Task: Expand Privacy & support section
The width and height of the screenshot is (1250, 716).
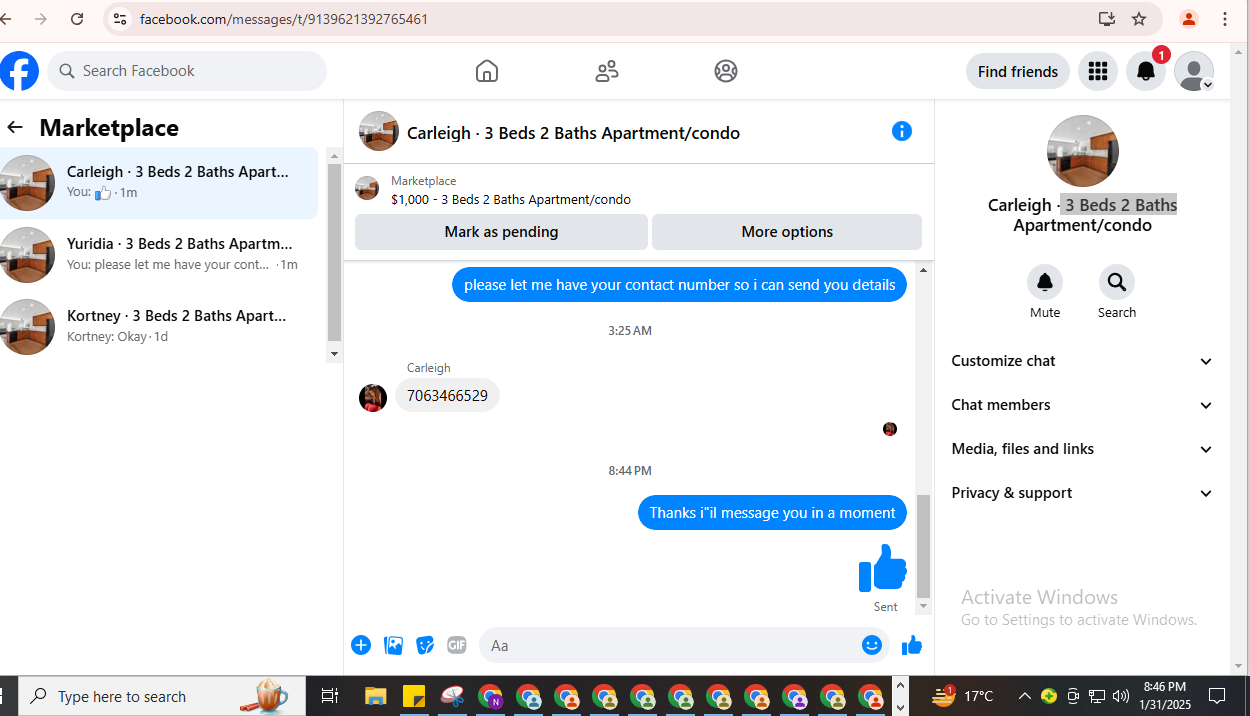Action: click(1082, 493)
